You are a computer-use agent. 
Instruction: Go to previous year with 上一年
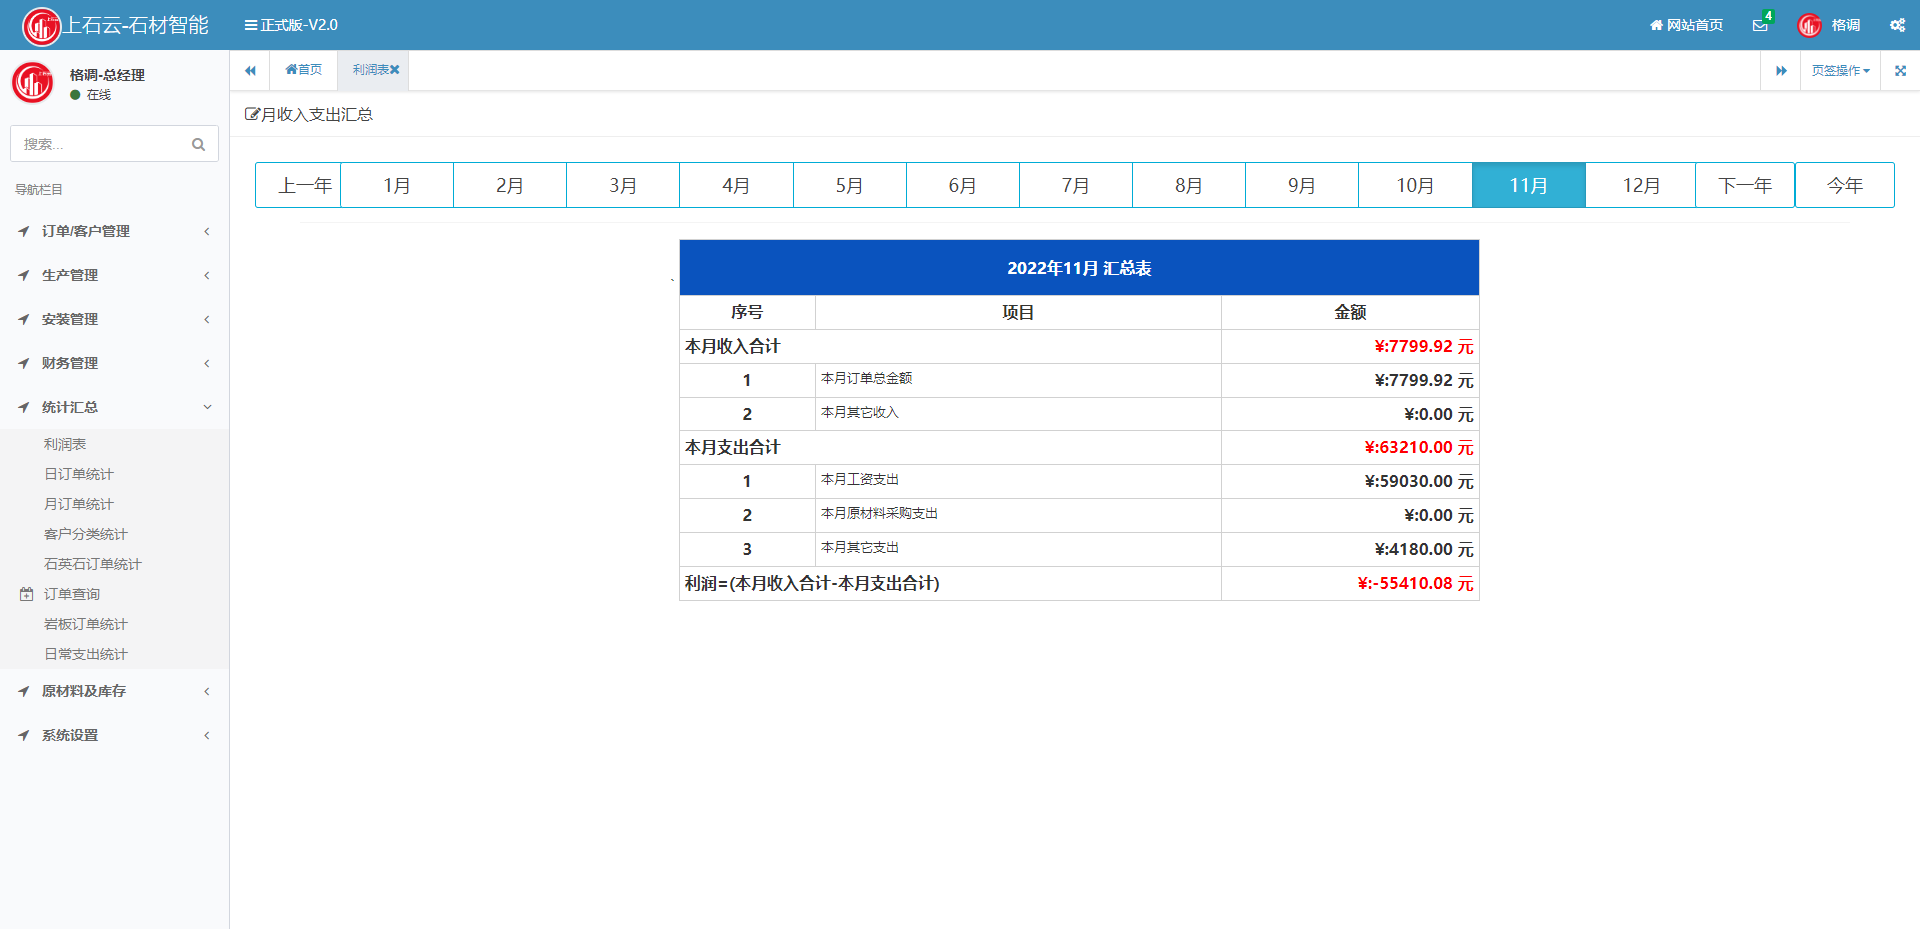coord(298,185)
